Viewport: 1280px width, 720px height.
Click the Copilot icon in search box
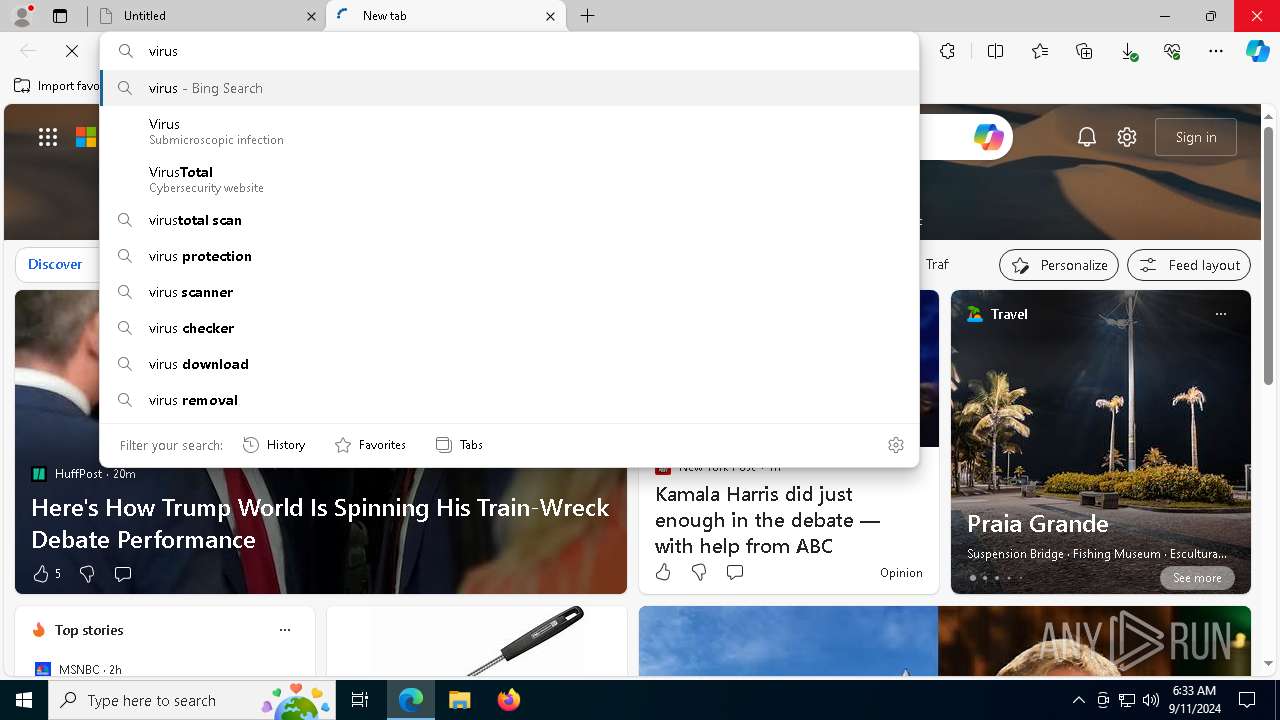(x=988, y=137)
